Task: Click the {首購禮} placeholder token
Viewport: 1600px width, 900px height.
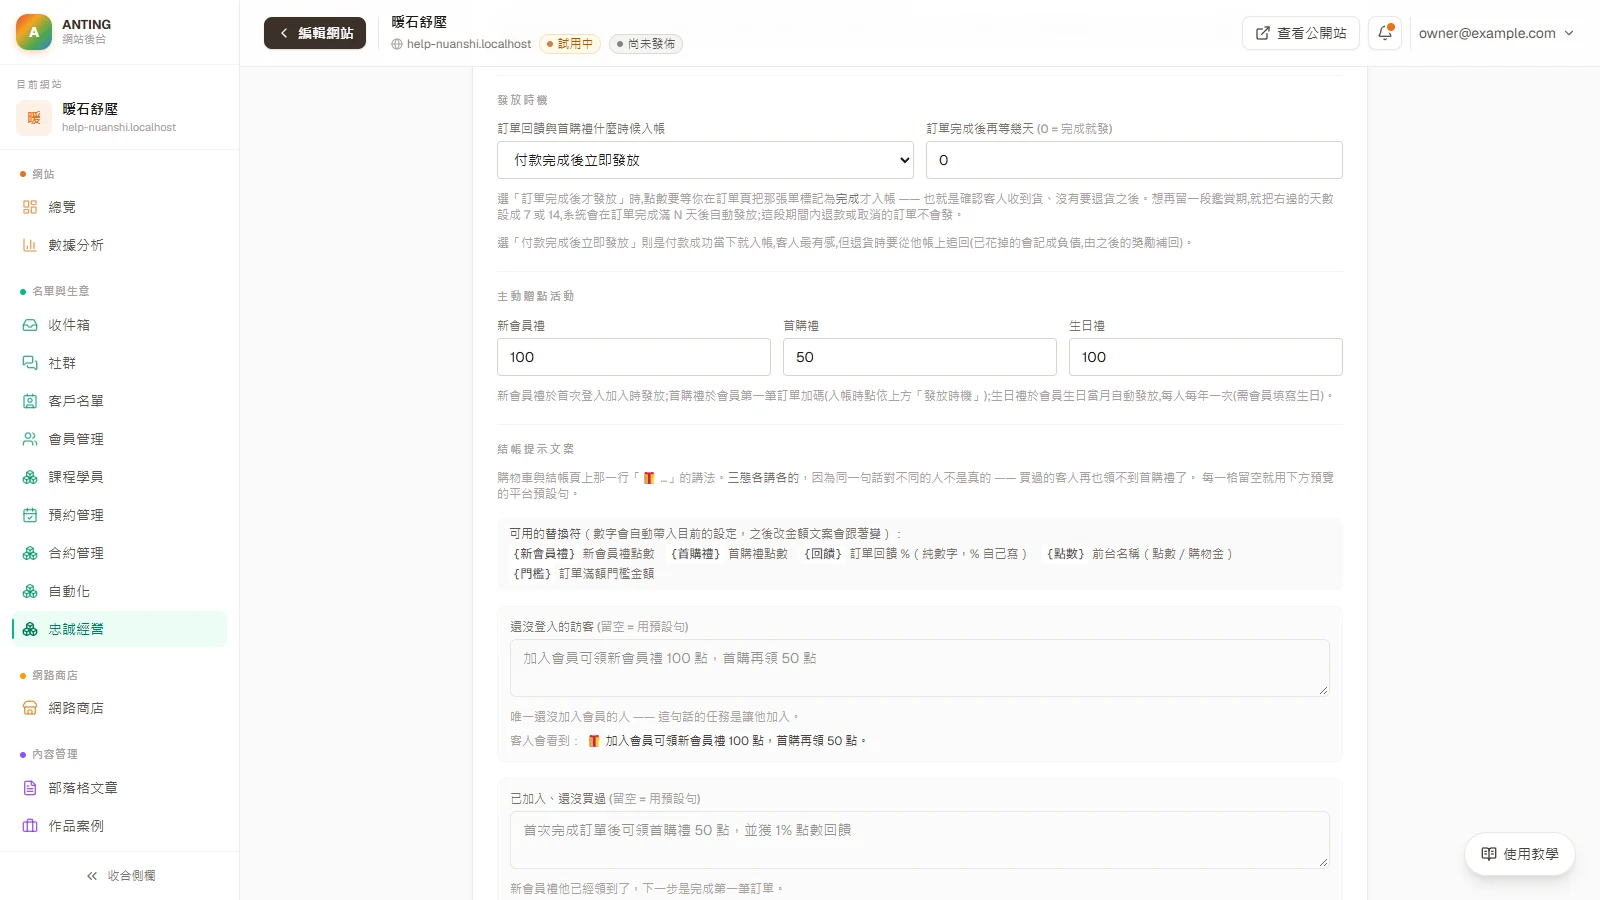Action: coord(696,554)
